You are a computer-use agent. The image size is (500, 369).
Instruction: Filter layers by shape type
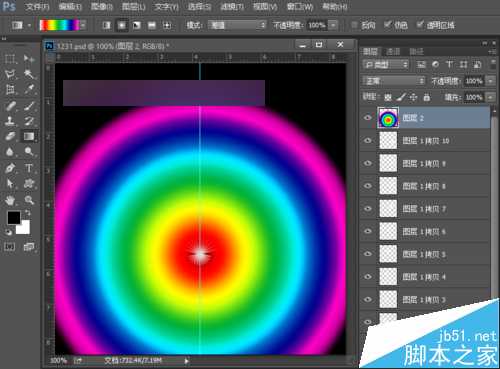click(464, 64)
